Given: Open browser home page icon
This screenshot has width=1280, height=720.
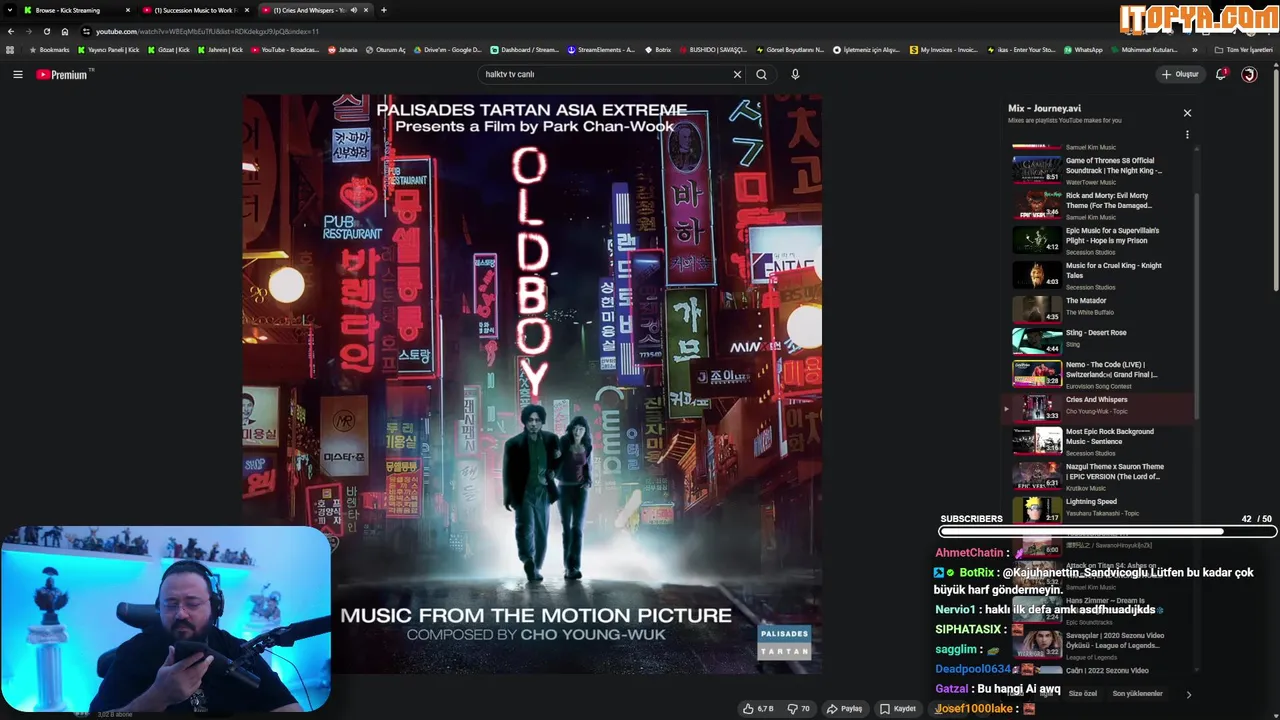Looking at the screenshot, I should coord(65,31).
